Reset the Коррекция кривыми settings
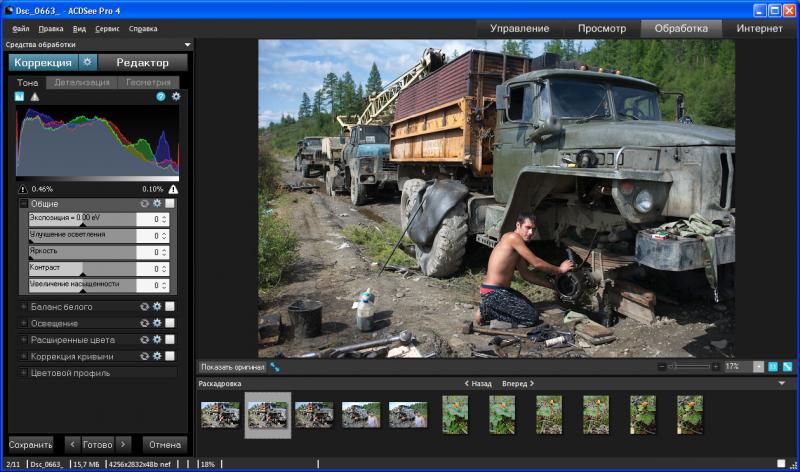The width and height of the screenshot is (800, 472). [x=145, y=356]
